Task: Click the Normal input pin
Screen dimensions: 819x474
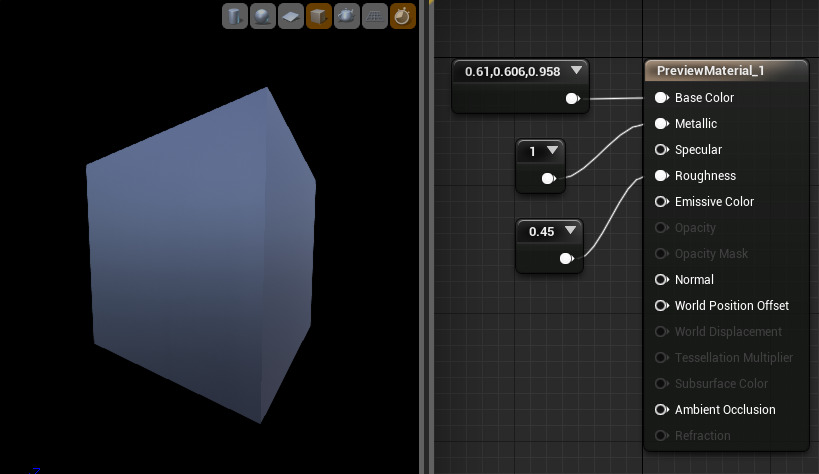Action: point(662,280)
